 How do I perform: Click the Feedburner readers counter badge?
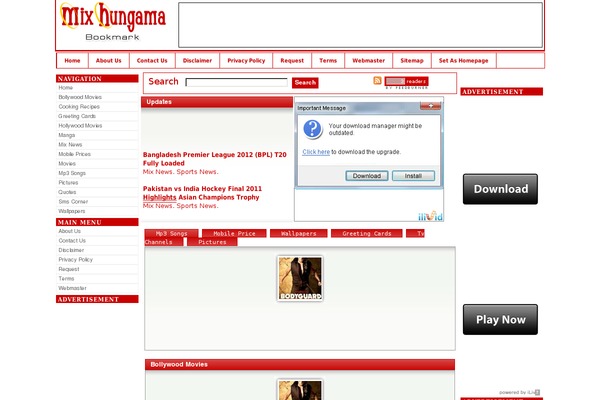[406, 81]
